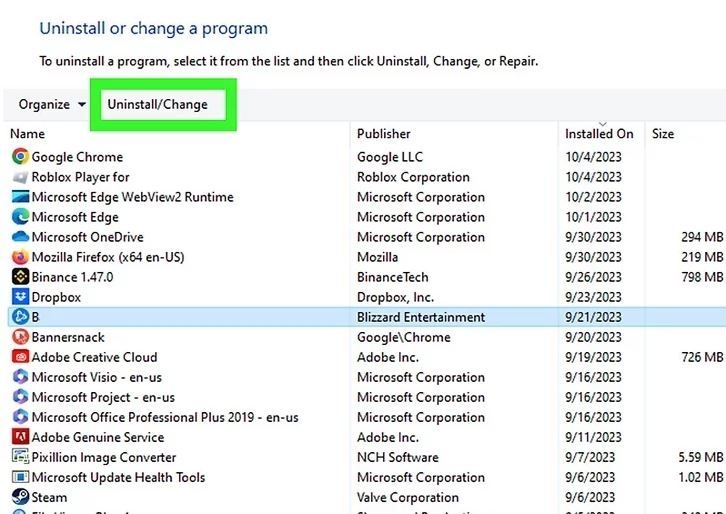Open the Organize dropdown menu
This screenshot has width=726, height=514.
(x=52, y=104)
